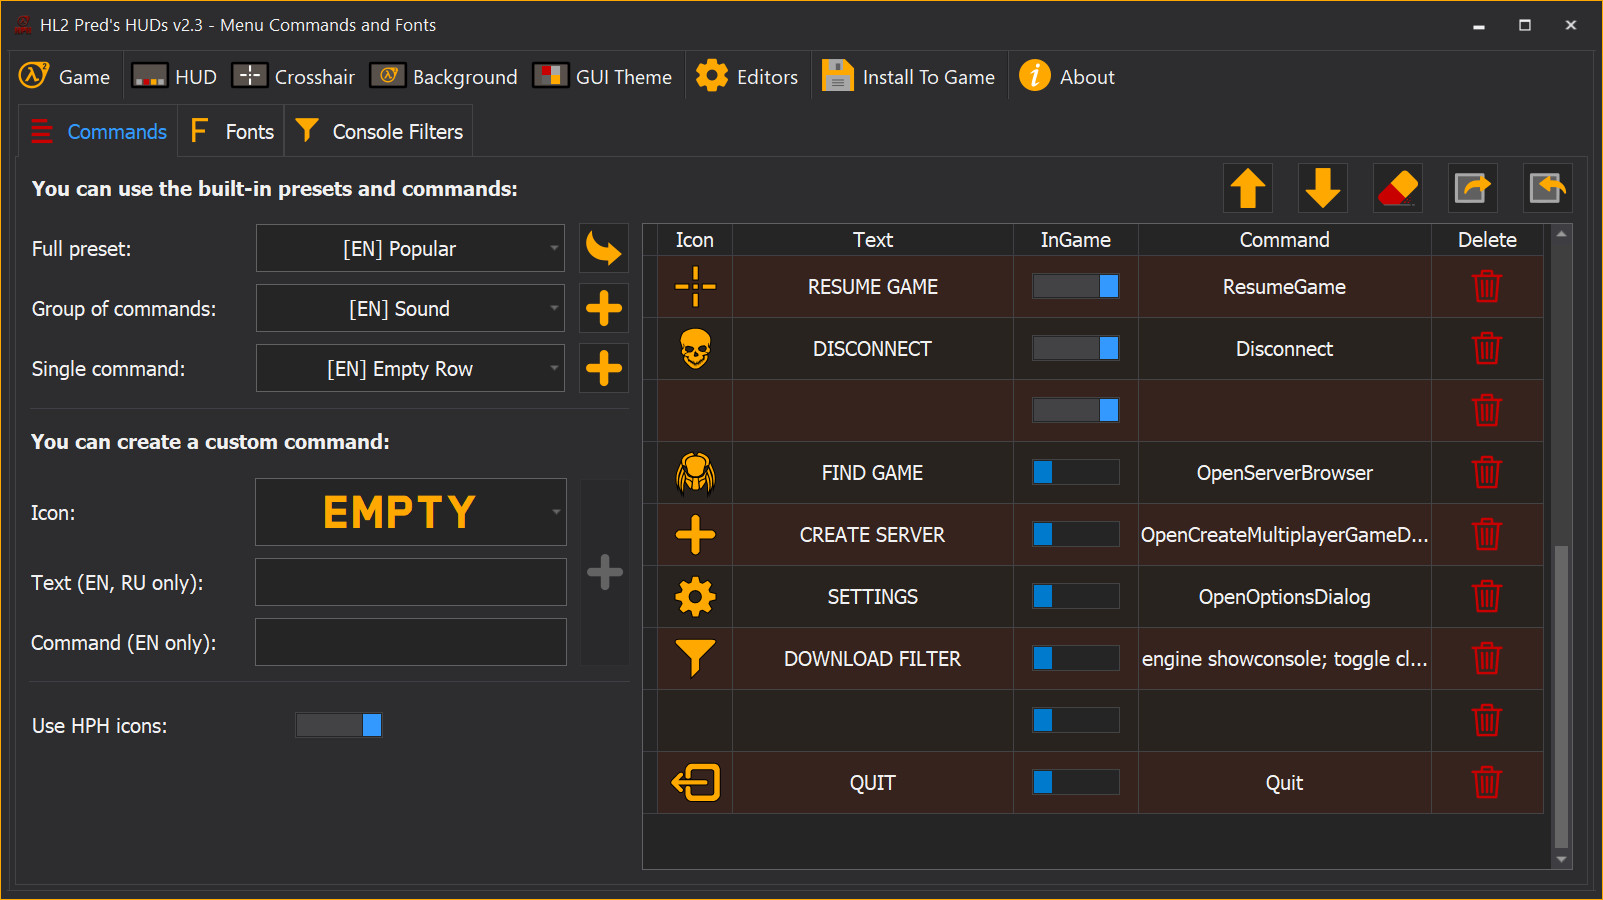
Task: Toggle the Use HPH icons switch
Action: pyautogui.click(x=339, y=725)
